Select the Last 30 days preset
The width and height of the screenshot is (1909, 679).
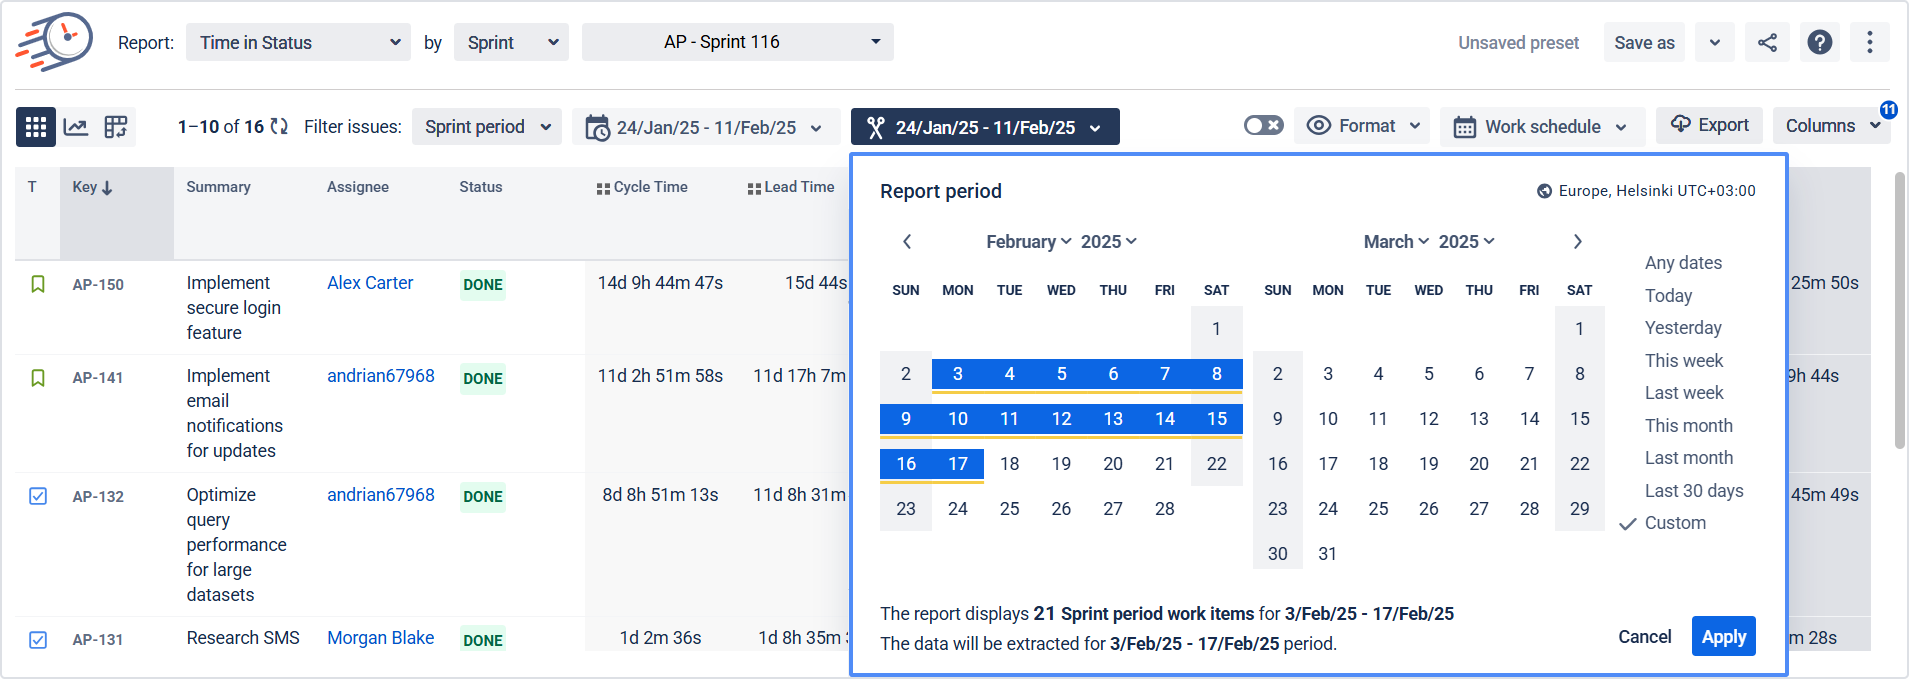pyautogui.click(x=1693, y=491)
